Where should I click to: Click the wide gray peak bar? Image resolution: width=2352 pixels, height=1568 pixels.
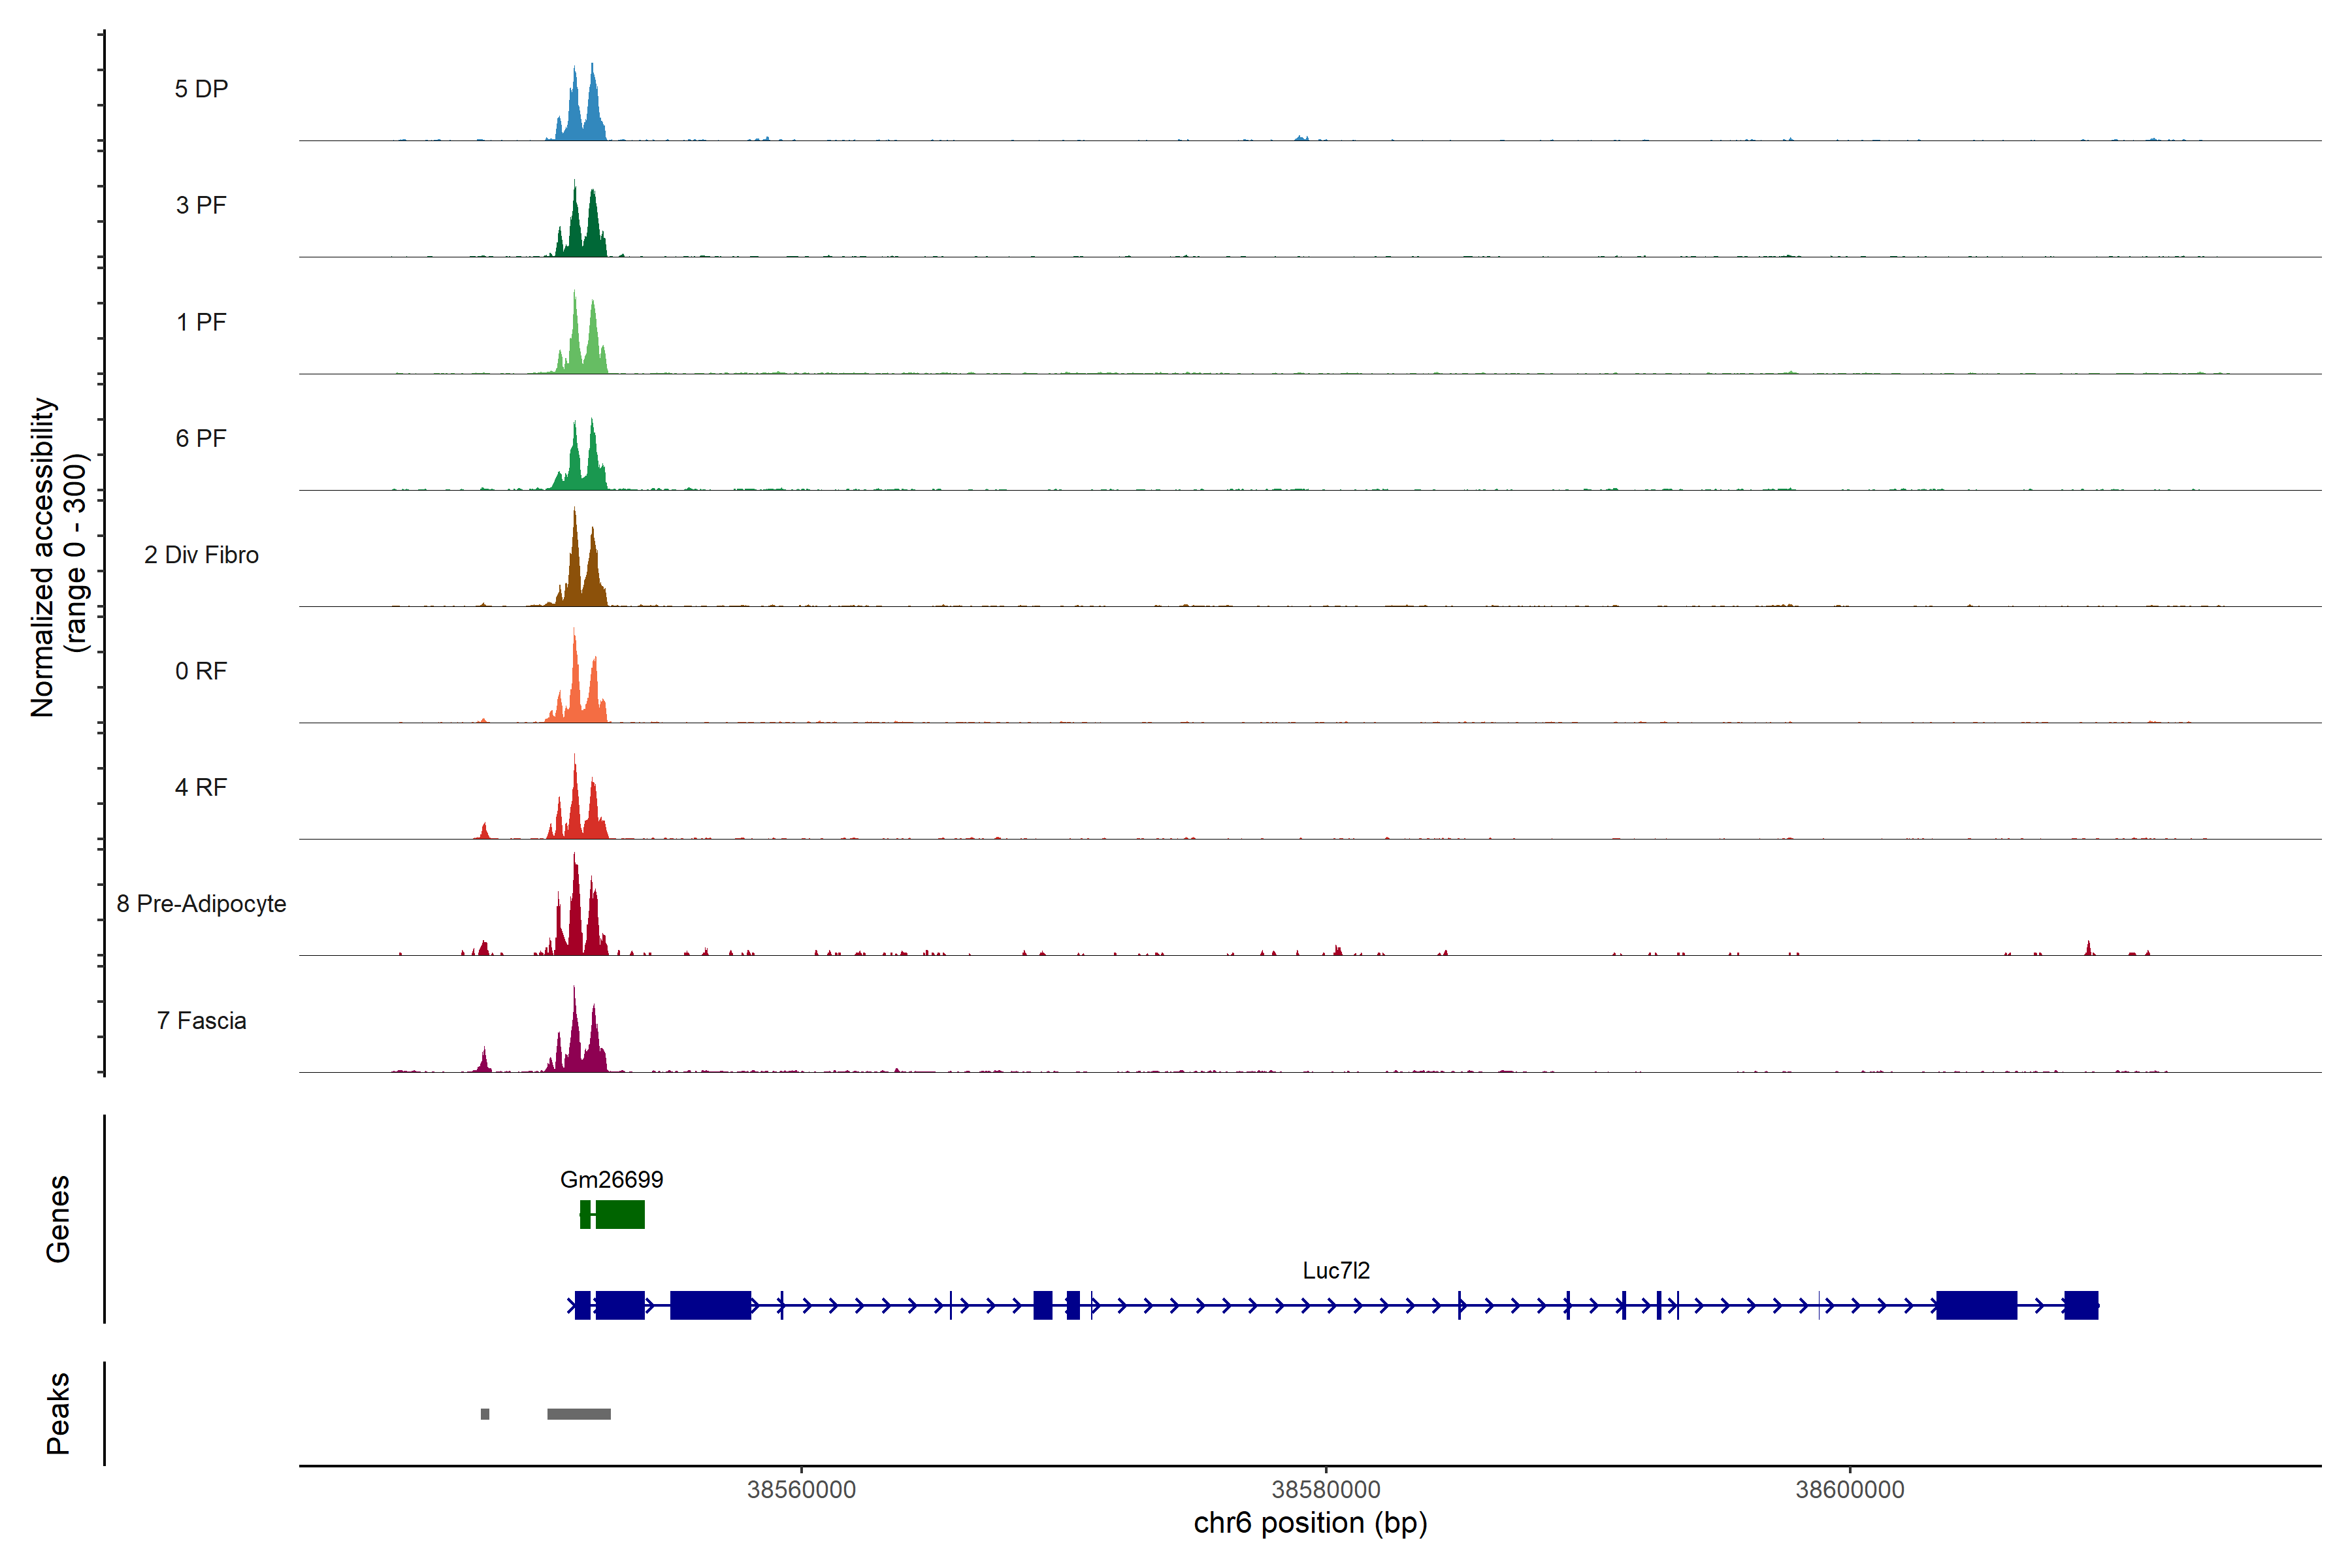[579, 1414]
